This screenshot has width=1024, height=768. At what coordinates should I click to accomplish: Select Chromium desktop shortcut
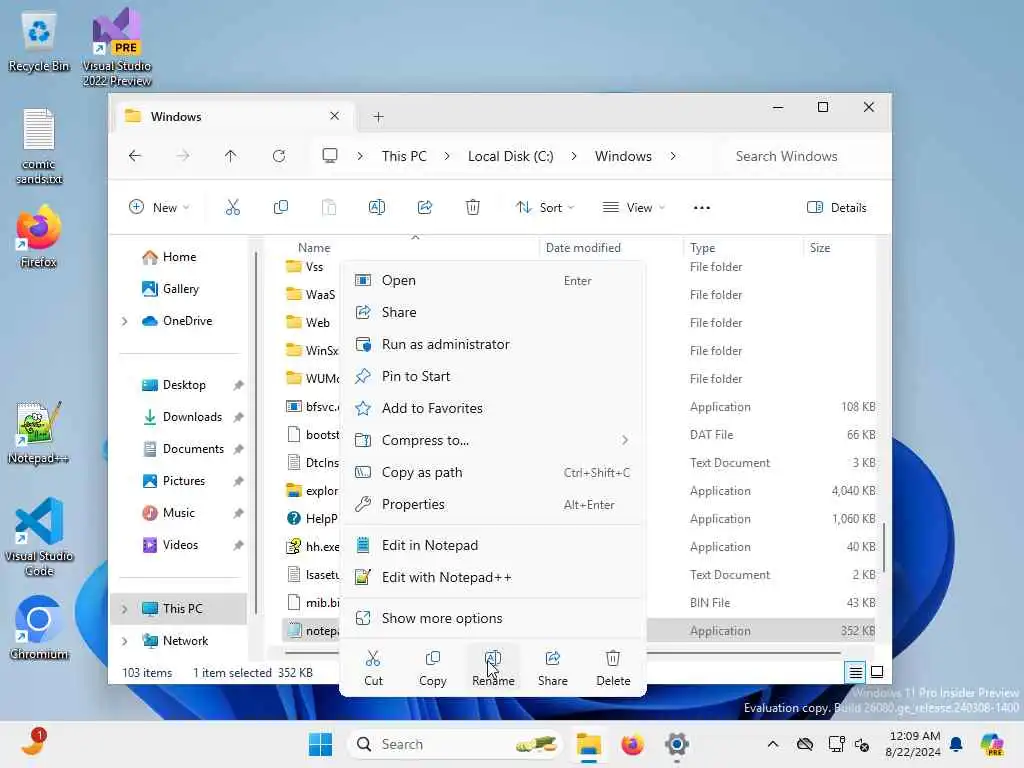tap(39, 628)
